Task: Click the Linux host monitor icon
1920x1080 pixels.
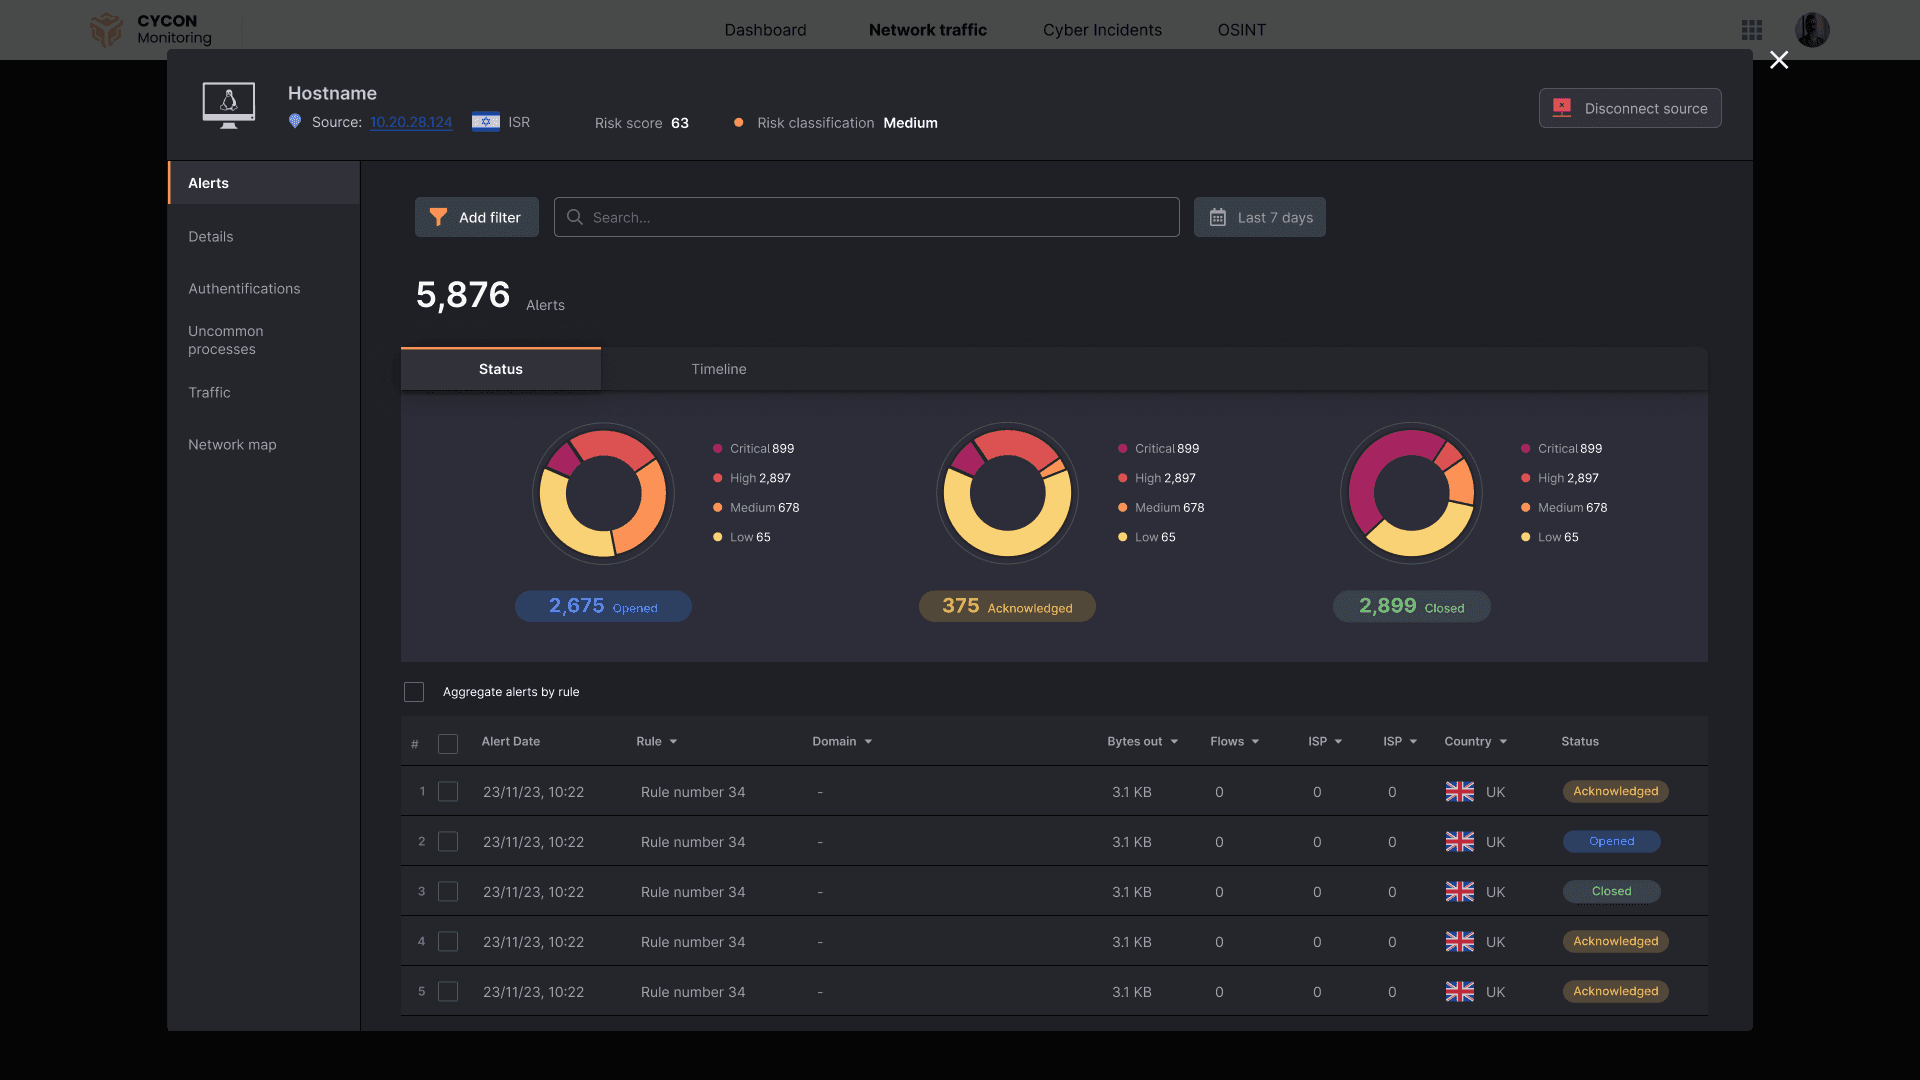Action: pos(228,104)
